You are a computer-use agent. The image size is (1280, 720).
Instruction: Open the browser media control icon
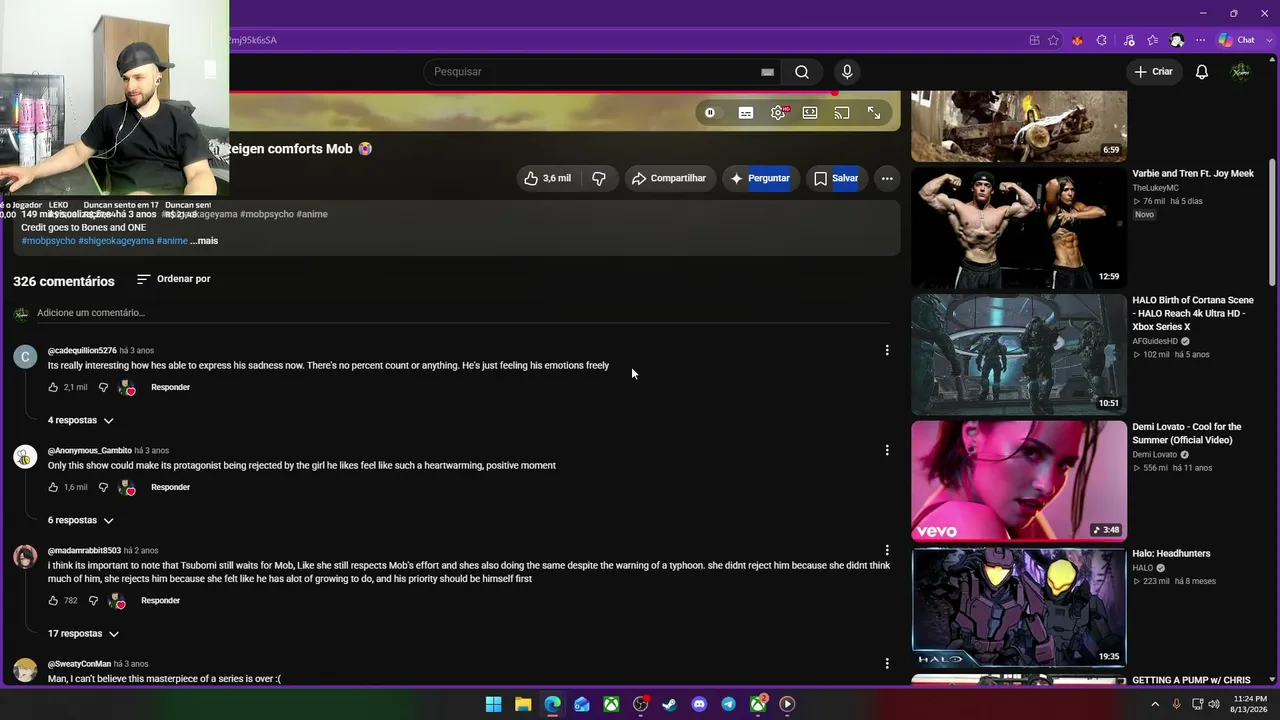coord(1129,40)
